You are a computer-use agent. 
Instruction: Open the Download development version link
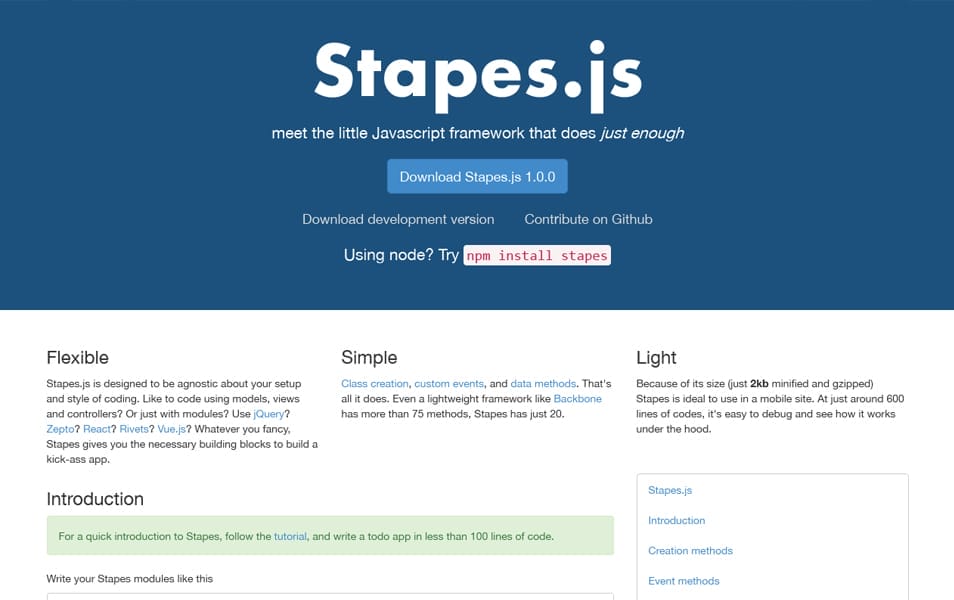pos(398,219)
